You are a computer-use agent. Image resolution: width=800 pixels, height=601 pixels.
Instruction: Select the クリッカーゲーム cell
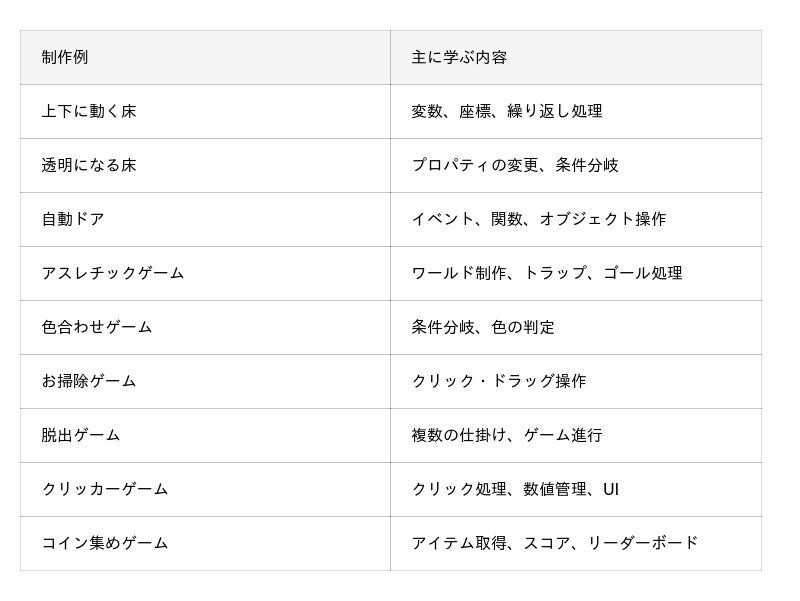point(205,490)
